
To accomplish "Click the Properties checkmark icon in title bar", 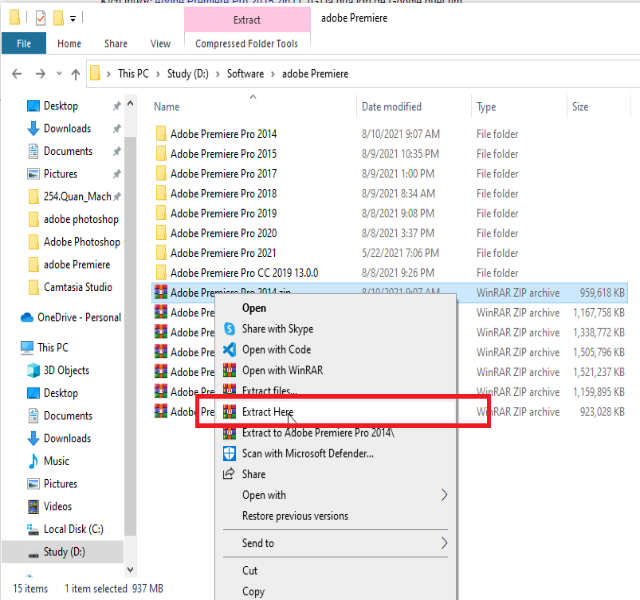I will pos(41,18).
